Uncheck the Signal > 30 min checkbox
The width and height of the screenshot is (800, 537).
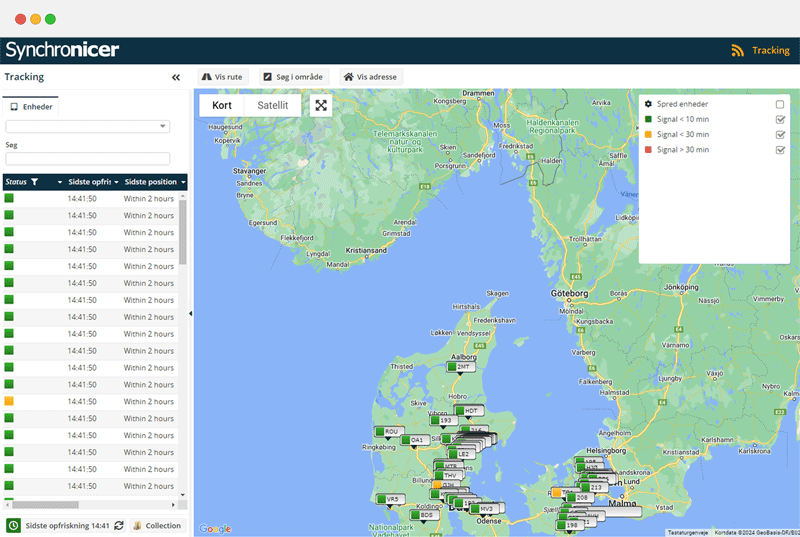point(780,150)
